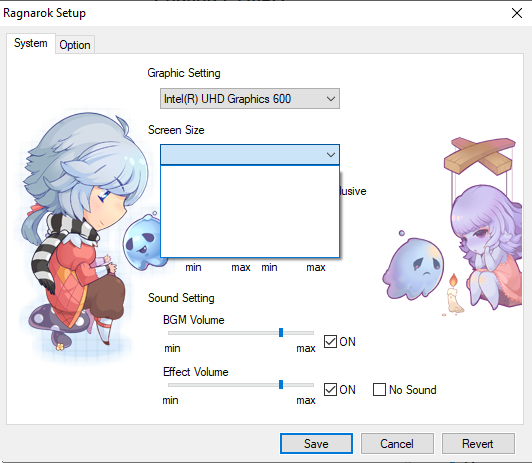Viewport: 532px width, 463px height.
Task: Click the Sound Setting heading
Action: pos(181,298)
